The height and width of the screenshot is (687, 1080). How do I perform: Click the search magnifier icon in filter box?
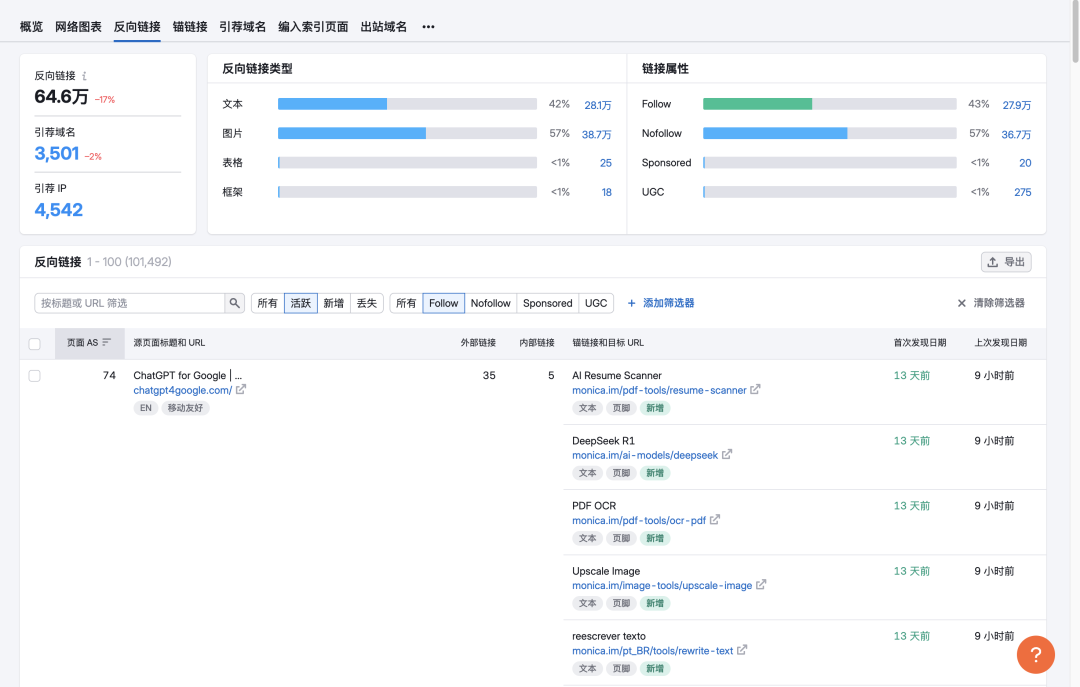[x=234, y=303]
